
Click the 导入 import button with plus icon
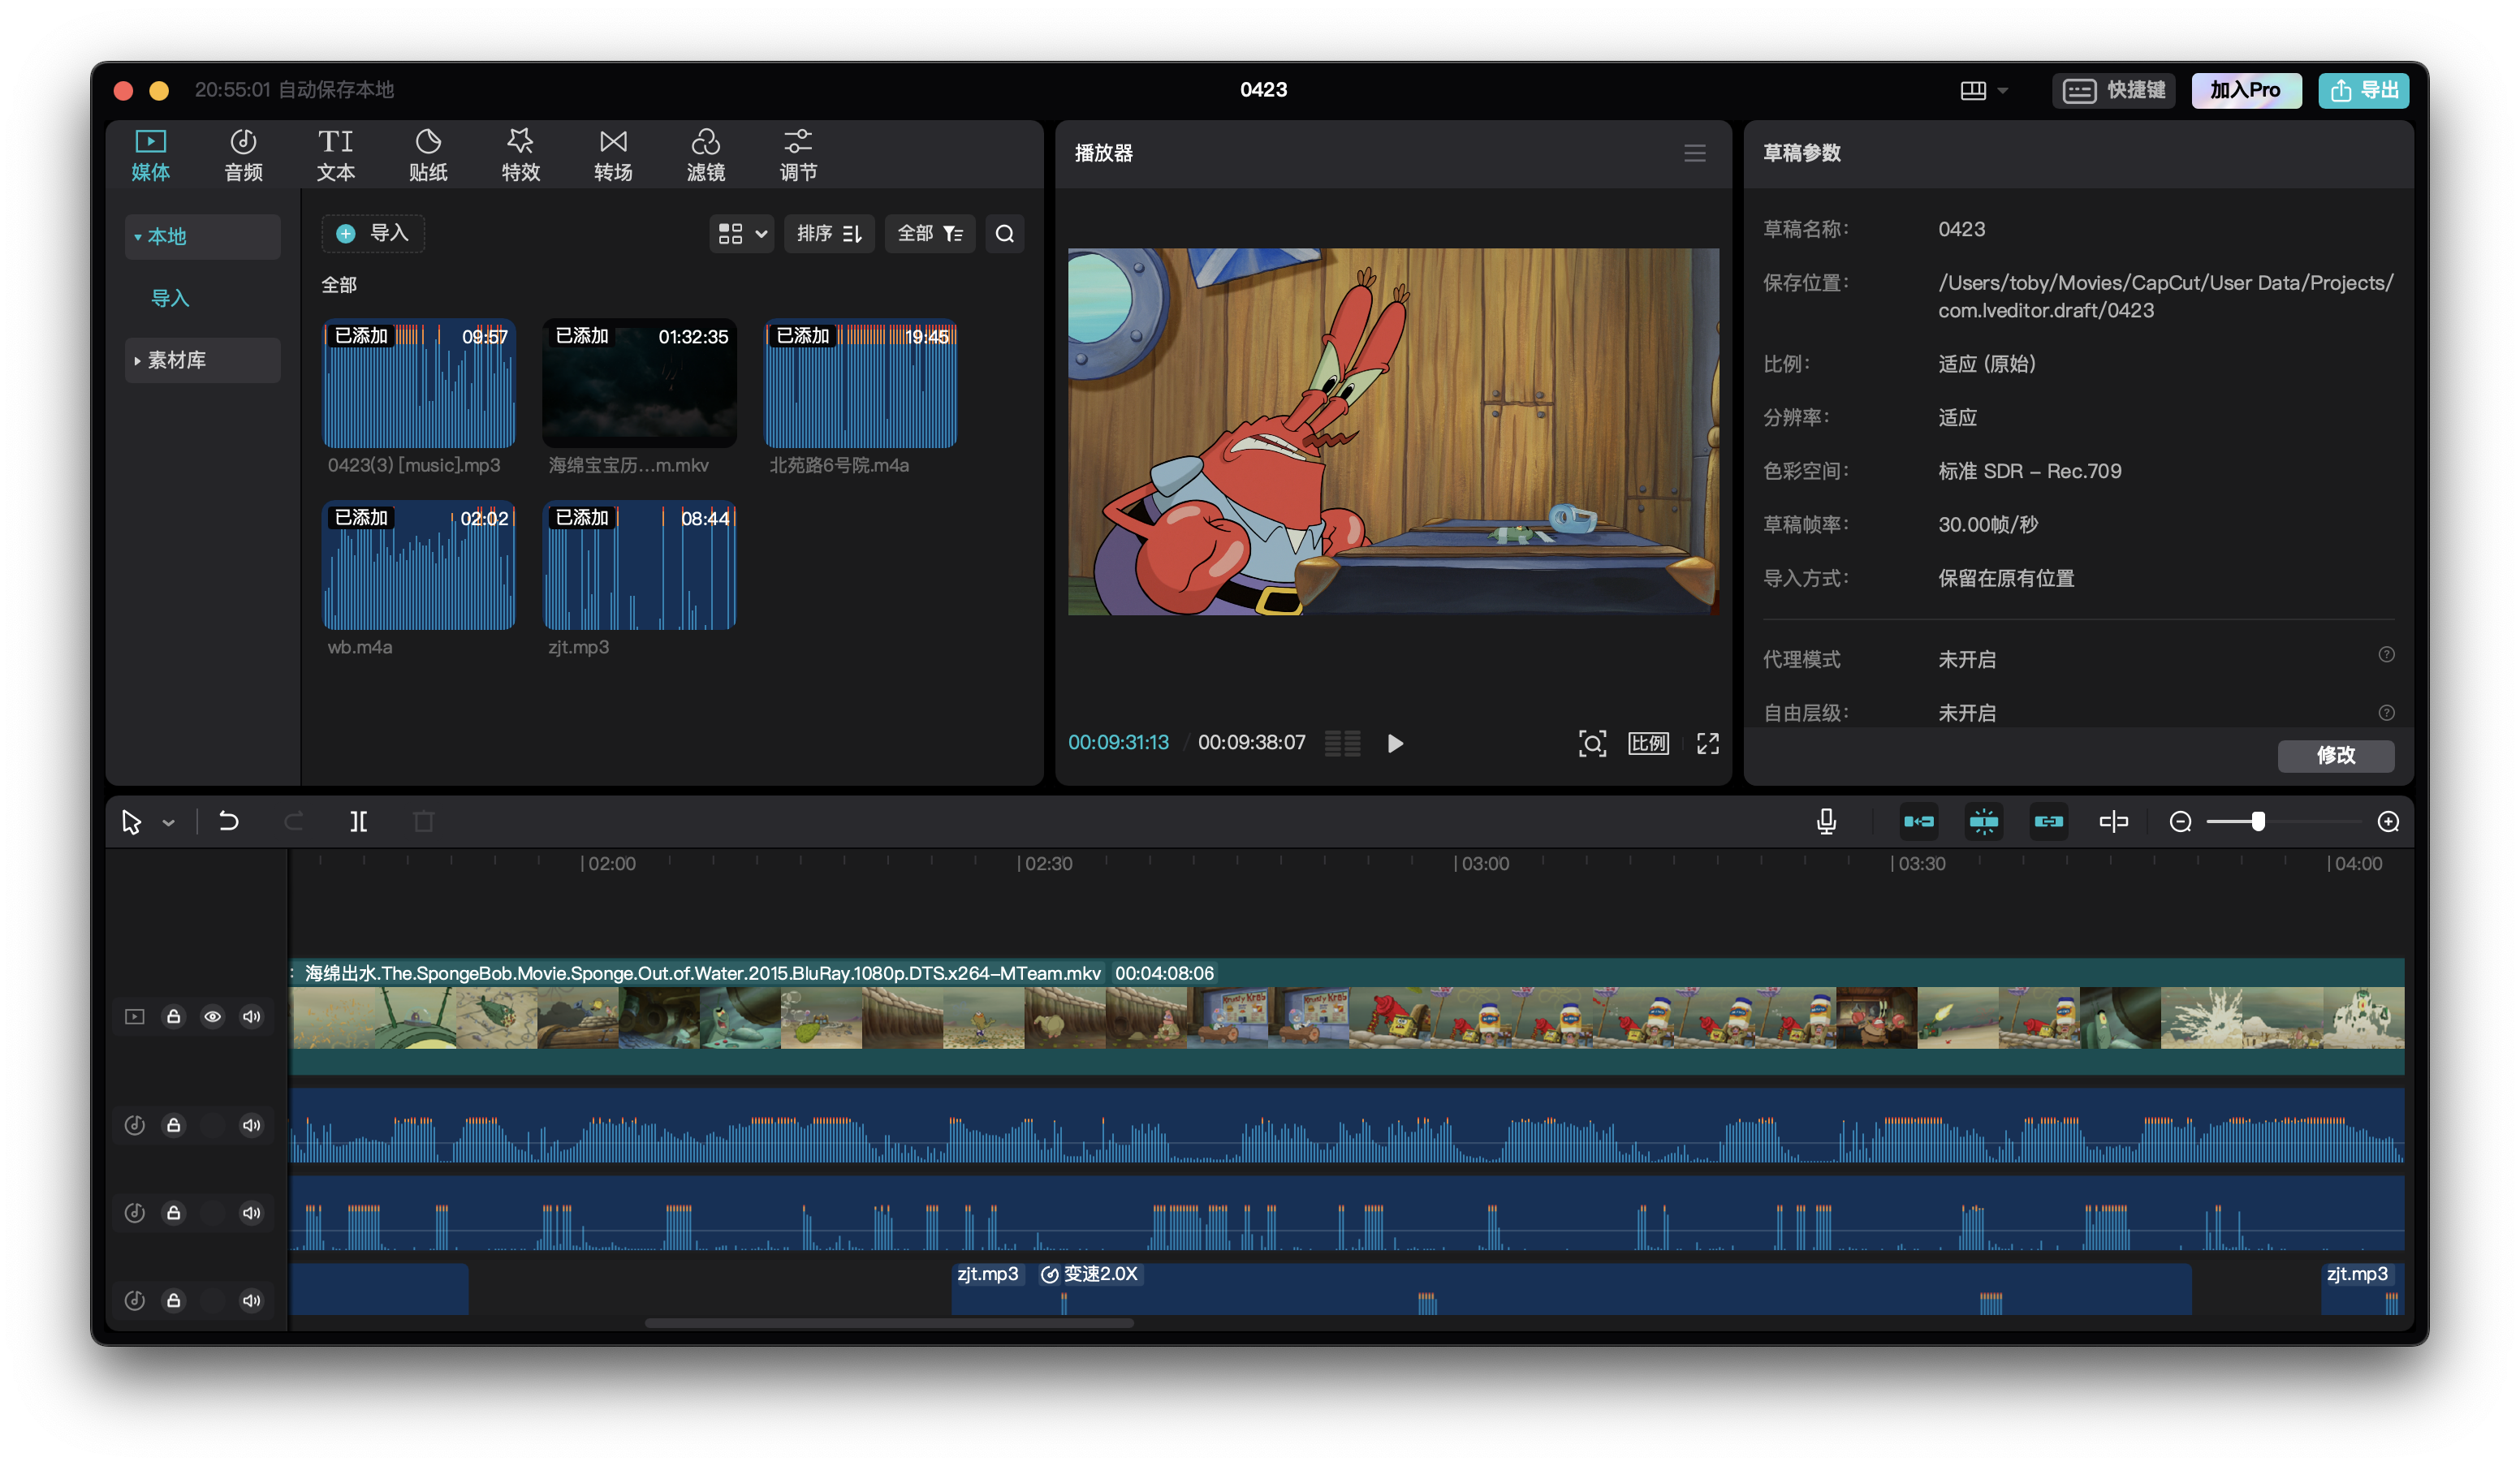373,233
